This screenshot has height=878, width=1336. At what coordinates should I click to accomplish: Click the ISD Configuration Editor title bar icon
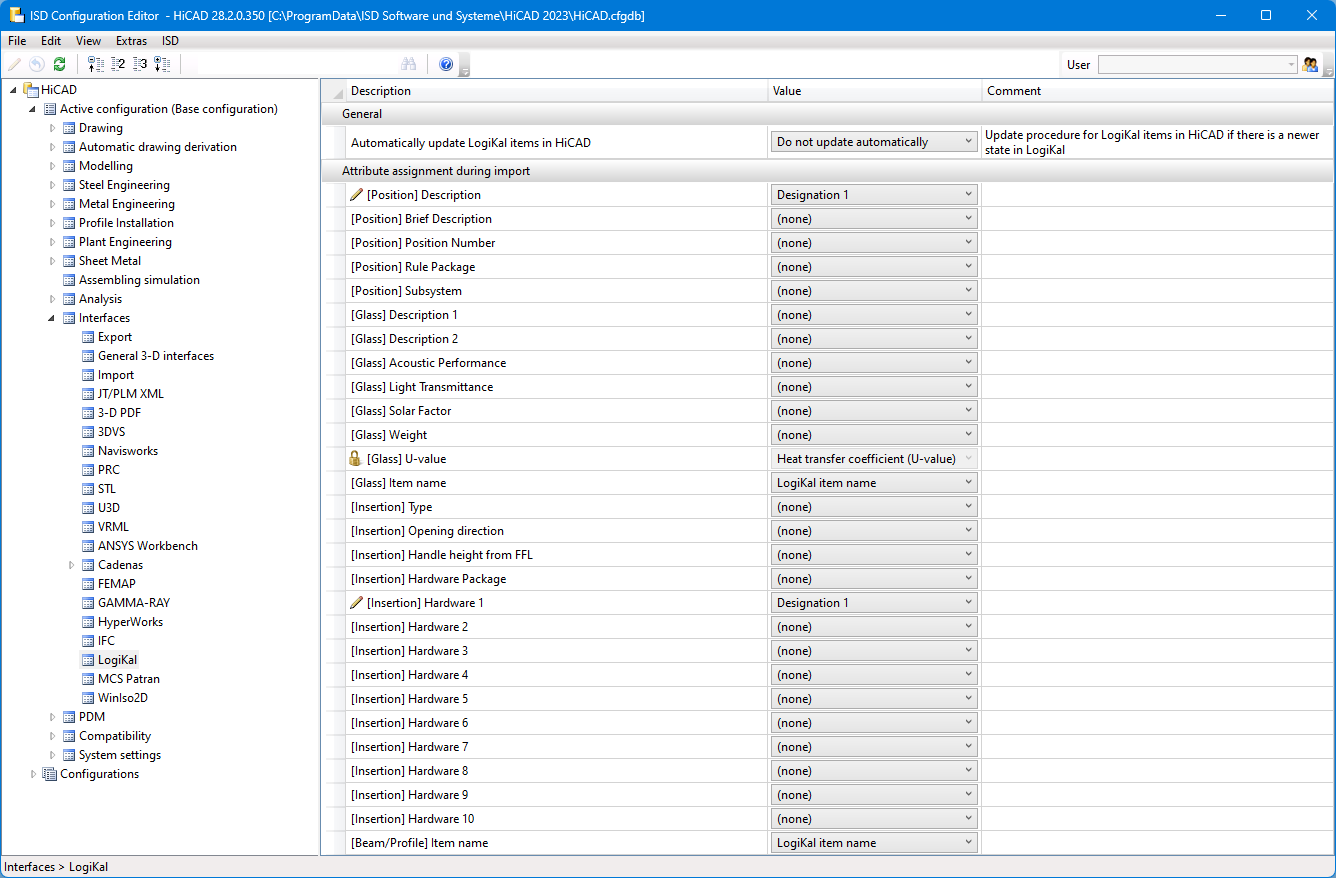pos(16,15)
